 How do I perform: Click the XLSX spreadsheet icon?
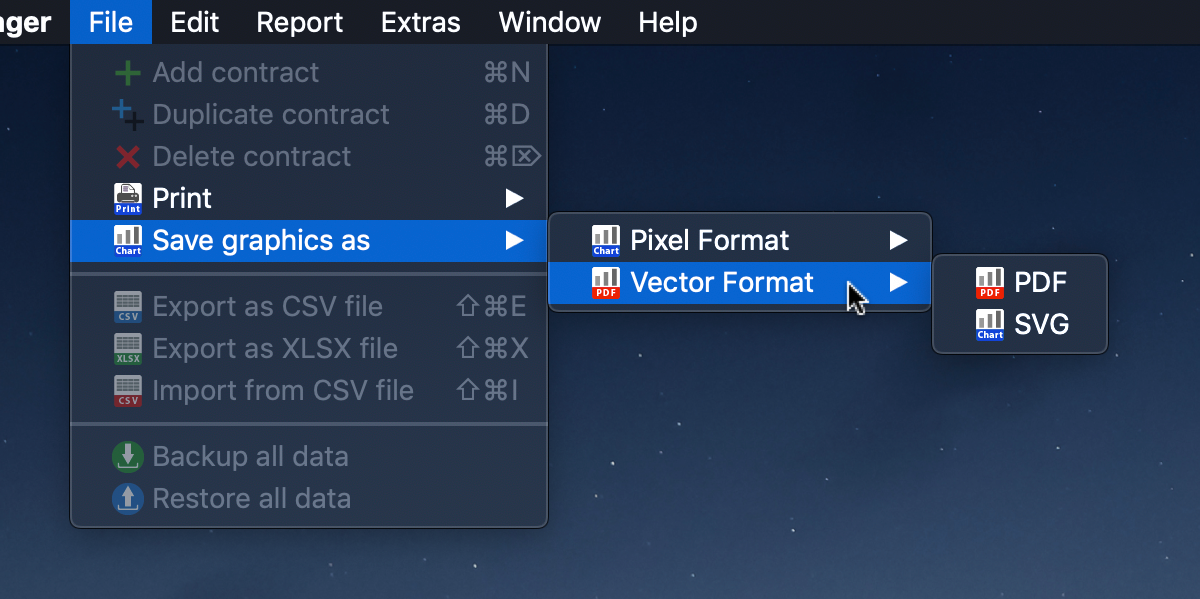128,349
